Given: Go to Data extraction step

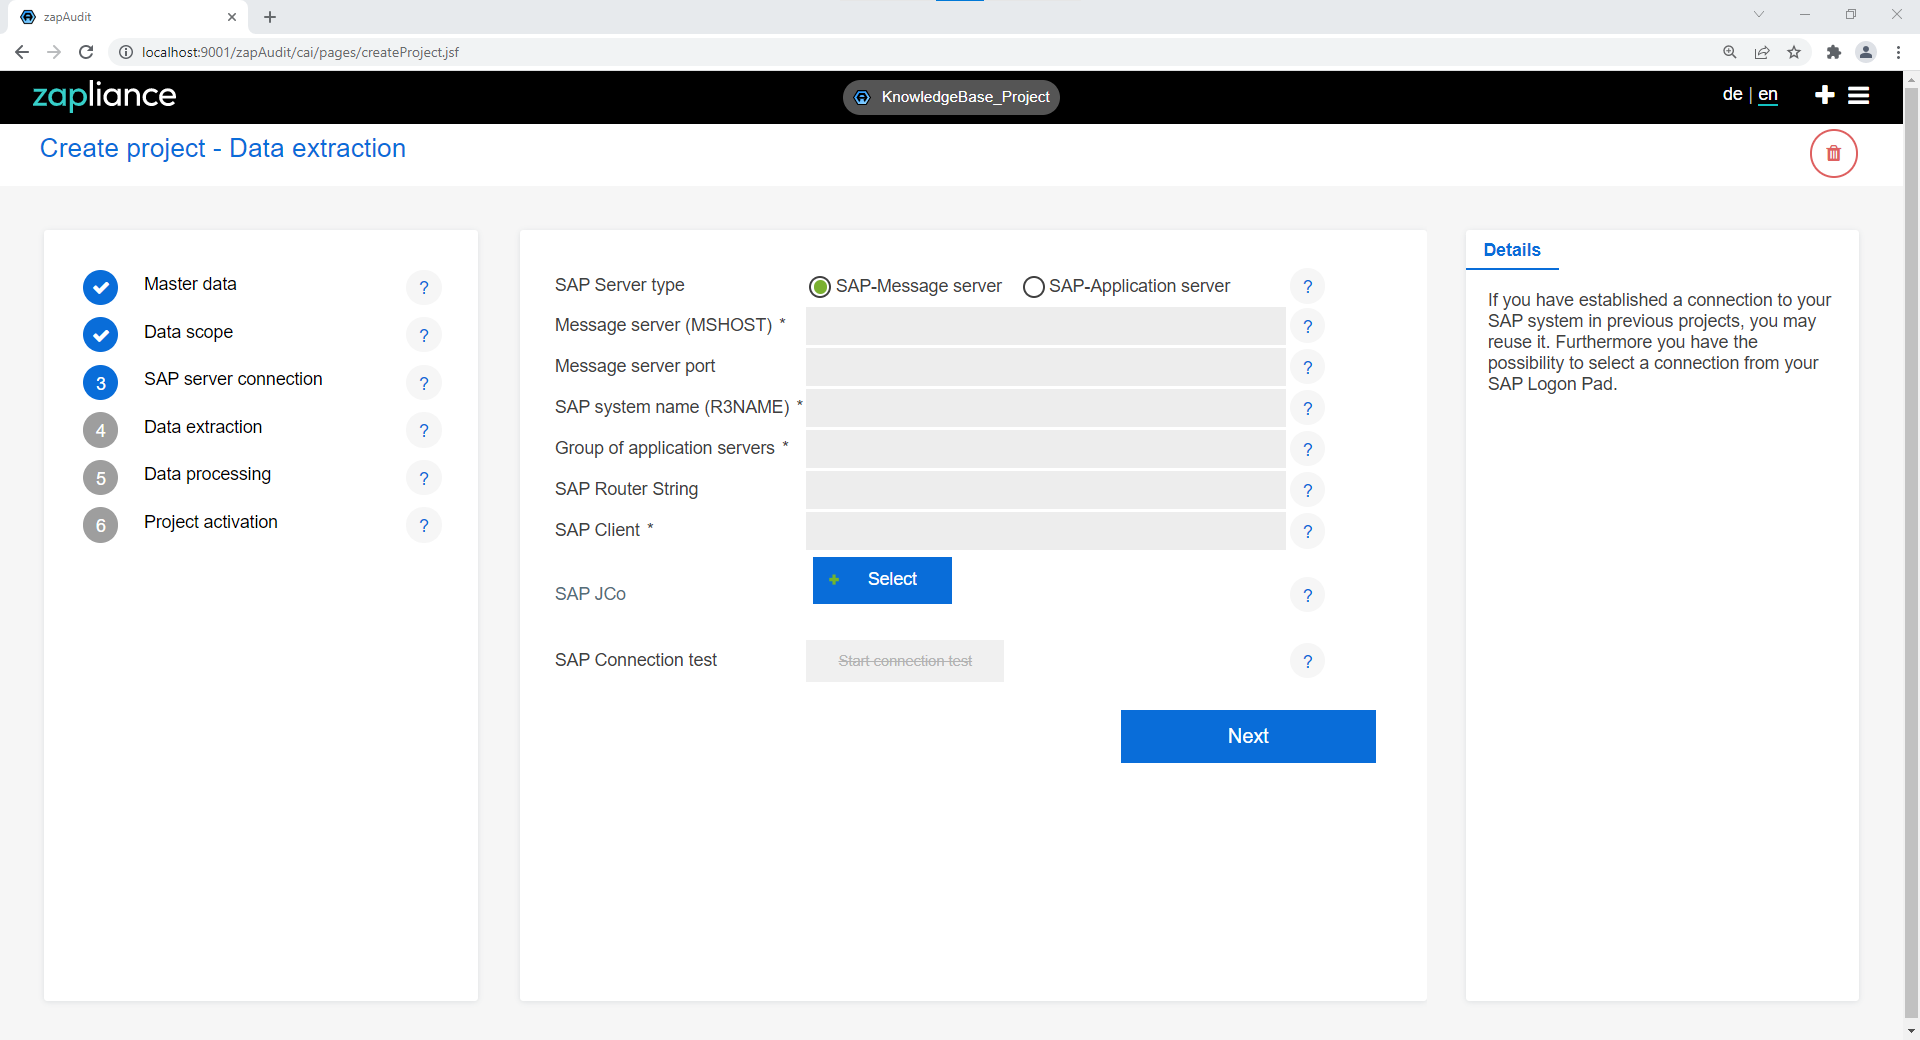Looking at the screenshot, I should [203, 427].
